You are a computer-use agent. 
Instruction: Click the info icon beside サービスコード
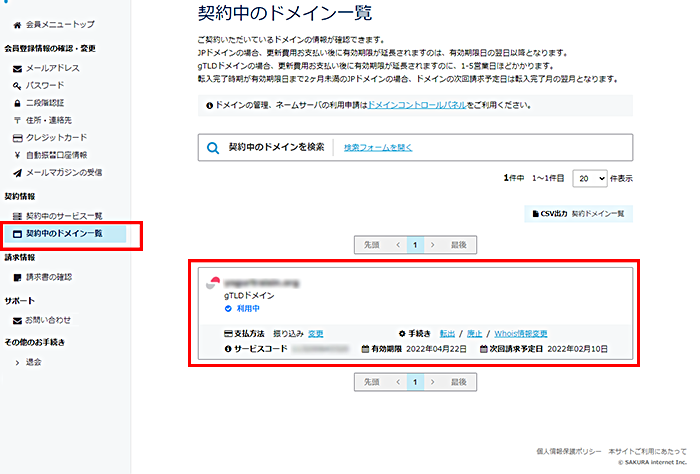pos(228,349)
